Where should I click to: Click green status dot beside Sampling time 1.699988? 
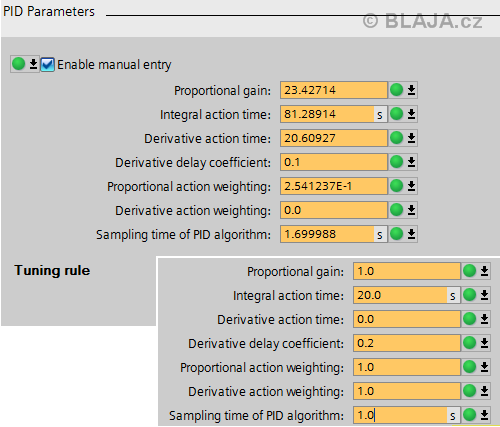(x=397, y=234)
